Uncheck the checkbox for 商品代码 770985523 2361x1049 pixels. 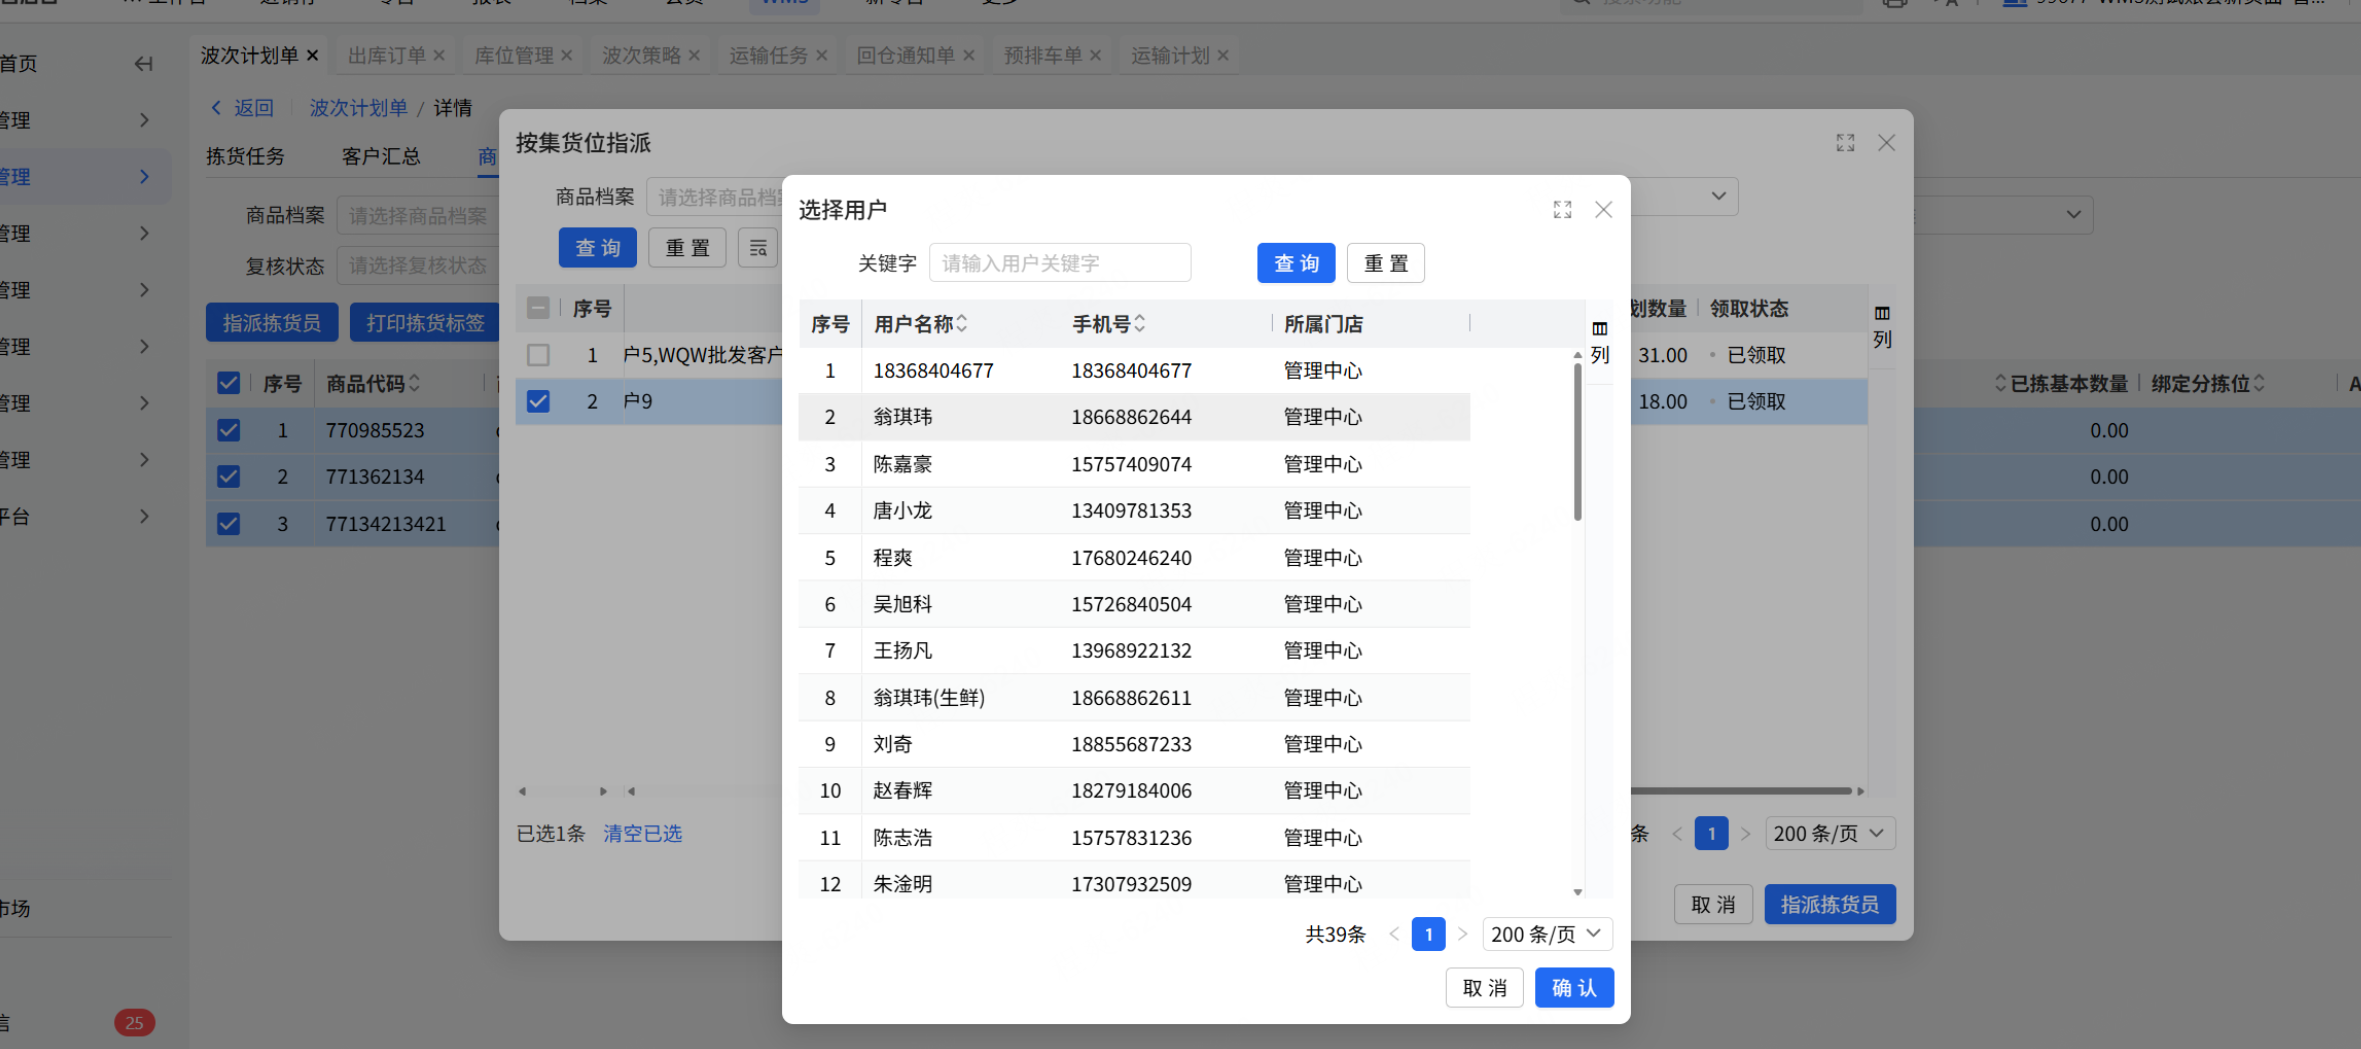(228, 430)
